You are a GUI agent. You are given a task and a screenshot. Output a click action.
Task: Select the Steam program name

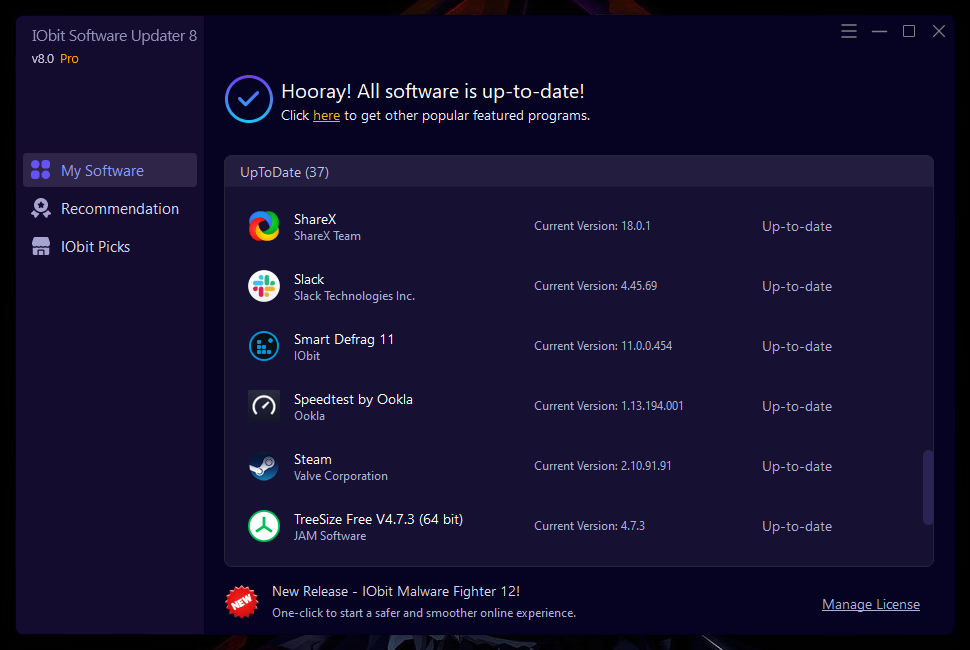312,460
